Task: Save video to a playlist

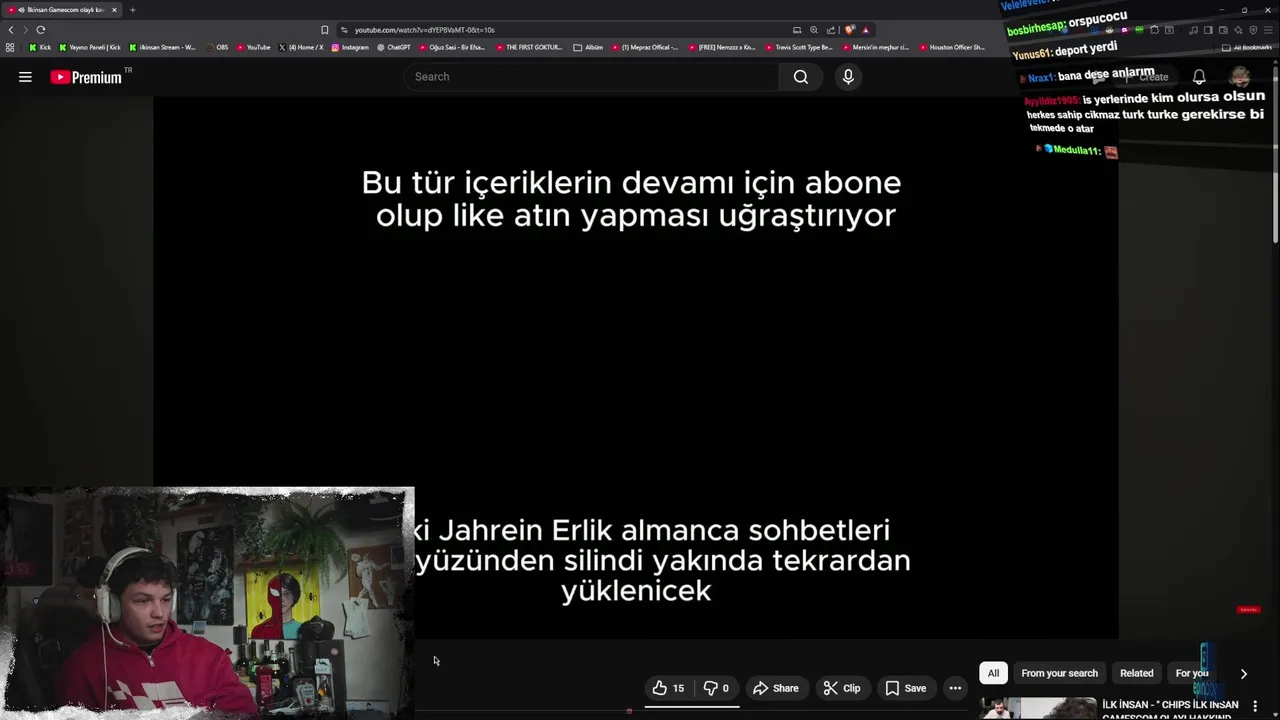Action: click(906, 688)
